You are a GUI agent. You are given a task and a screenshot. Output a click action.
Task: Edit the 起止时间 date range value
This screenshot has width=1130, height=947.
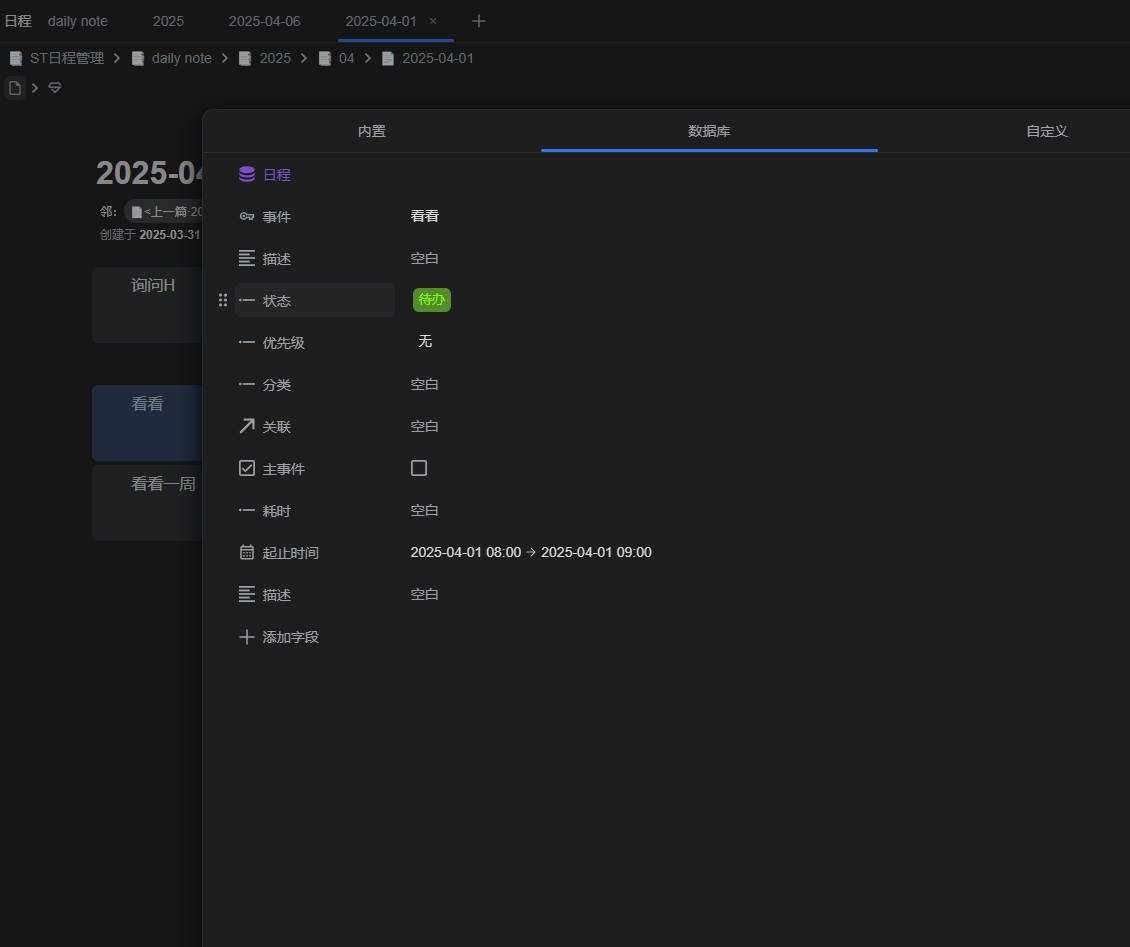pyautogui.click(x=530, y=552)
